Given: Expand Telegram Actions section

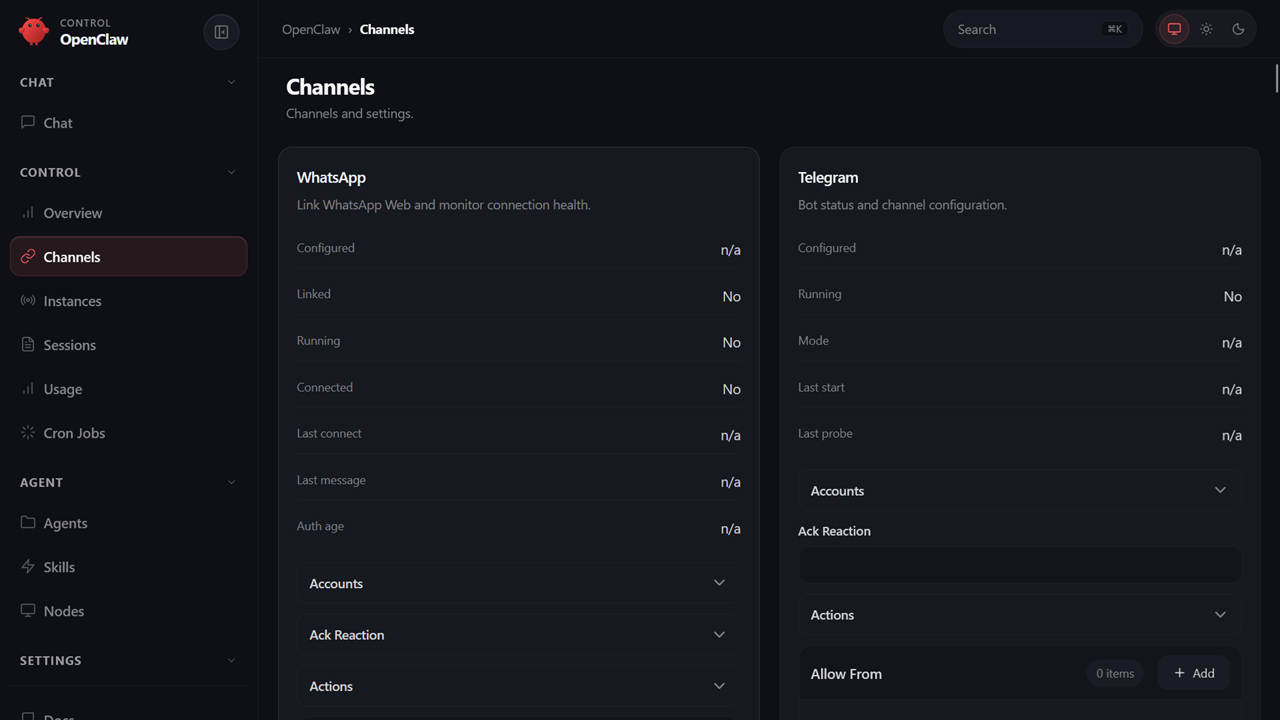Looking at the screenshot, I should 1019,615.
